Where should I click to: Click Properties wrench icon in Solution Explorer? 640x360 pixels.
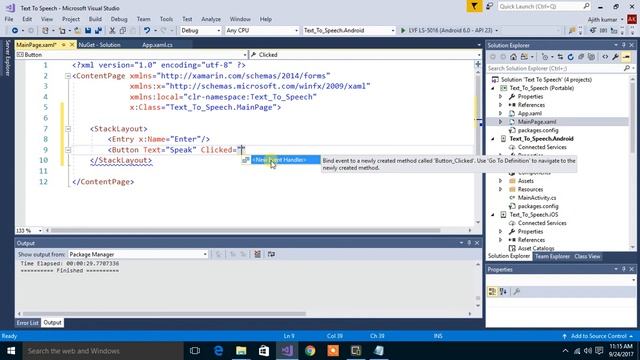click(x=615, y=57)
